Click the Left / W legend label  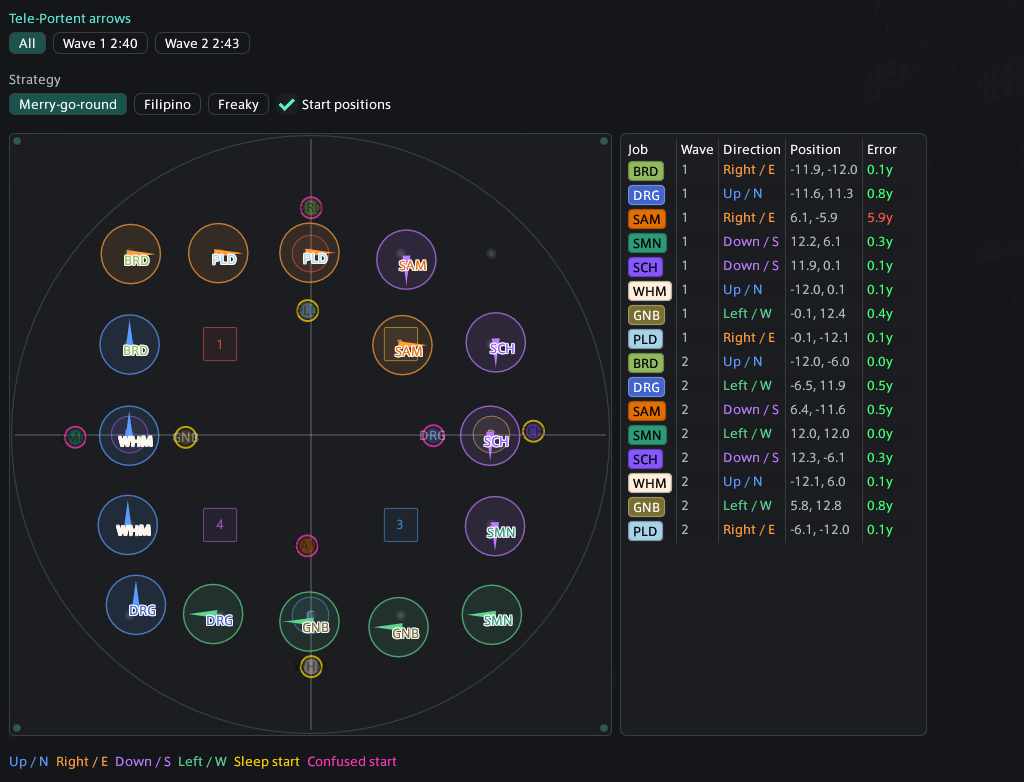point(202,762)
